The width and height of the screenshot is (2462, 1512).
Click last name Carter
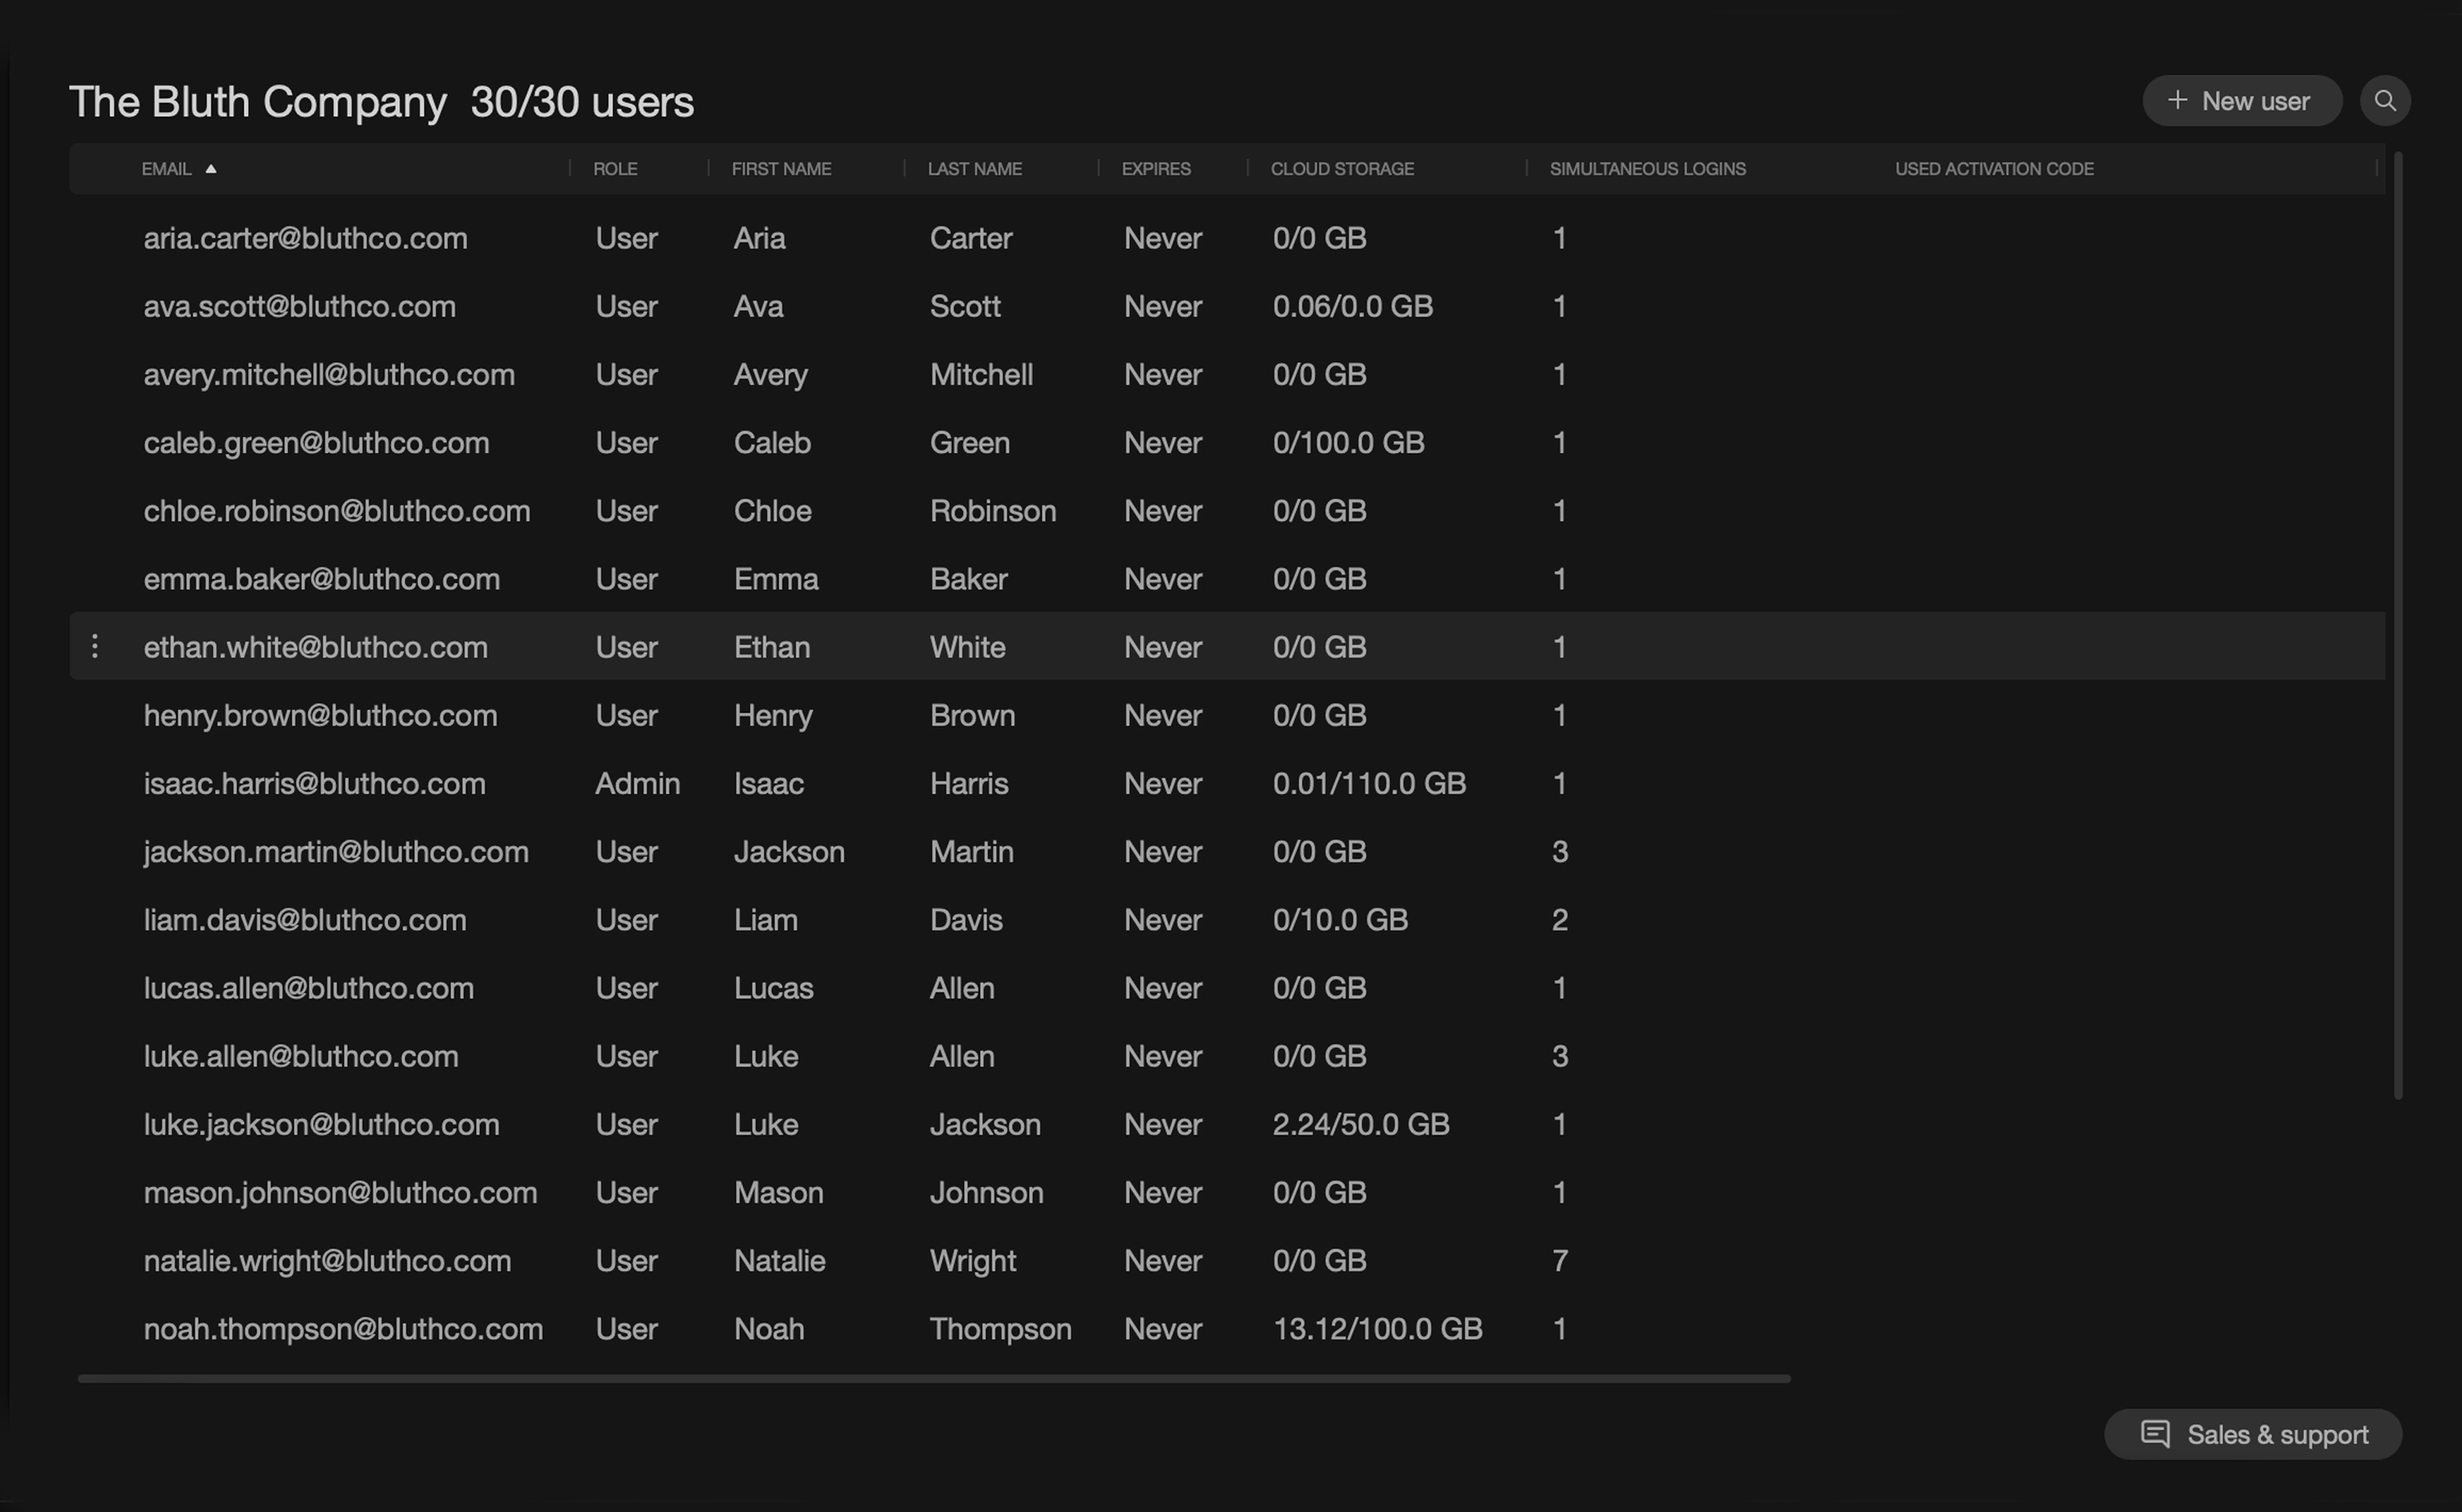970,238
